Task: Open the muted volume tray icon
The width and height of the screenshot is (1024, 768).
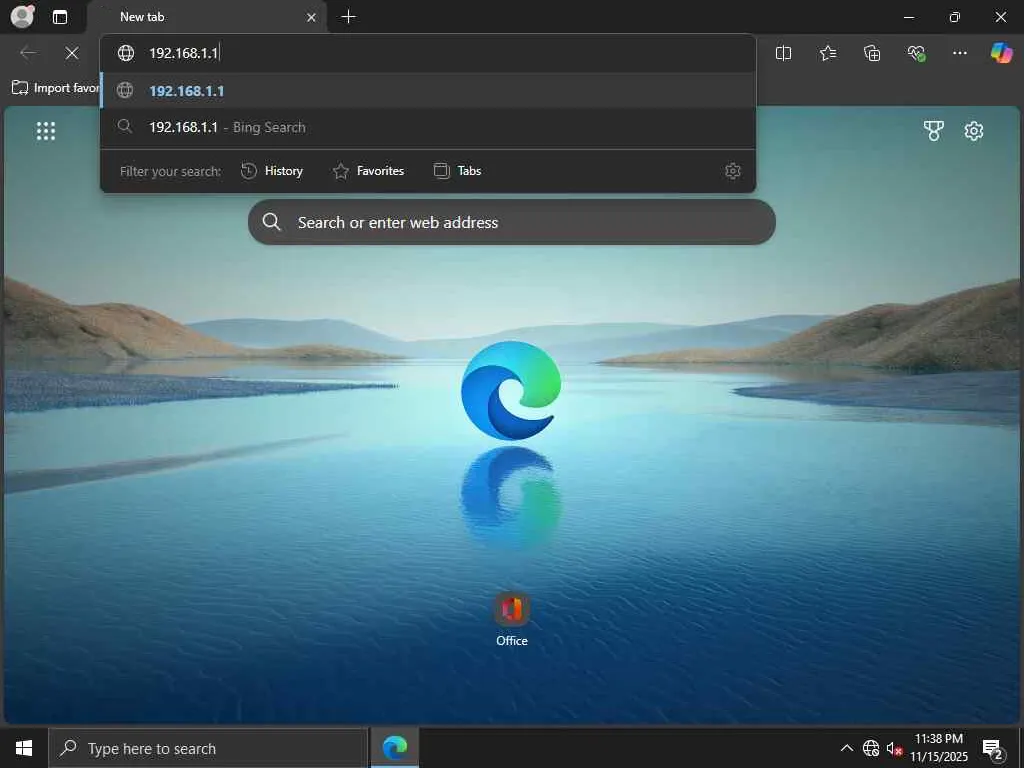Action: (894, 748)
